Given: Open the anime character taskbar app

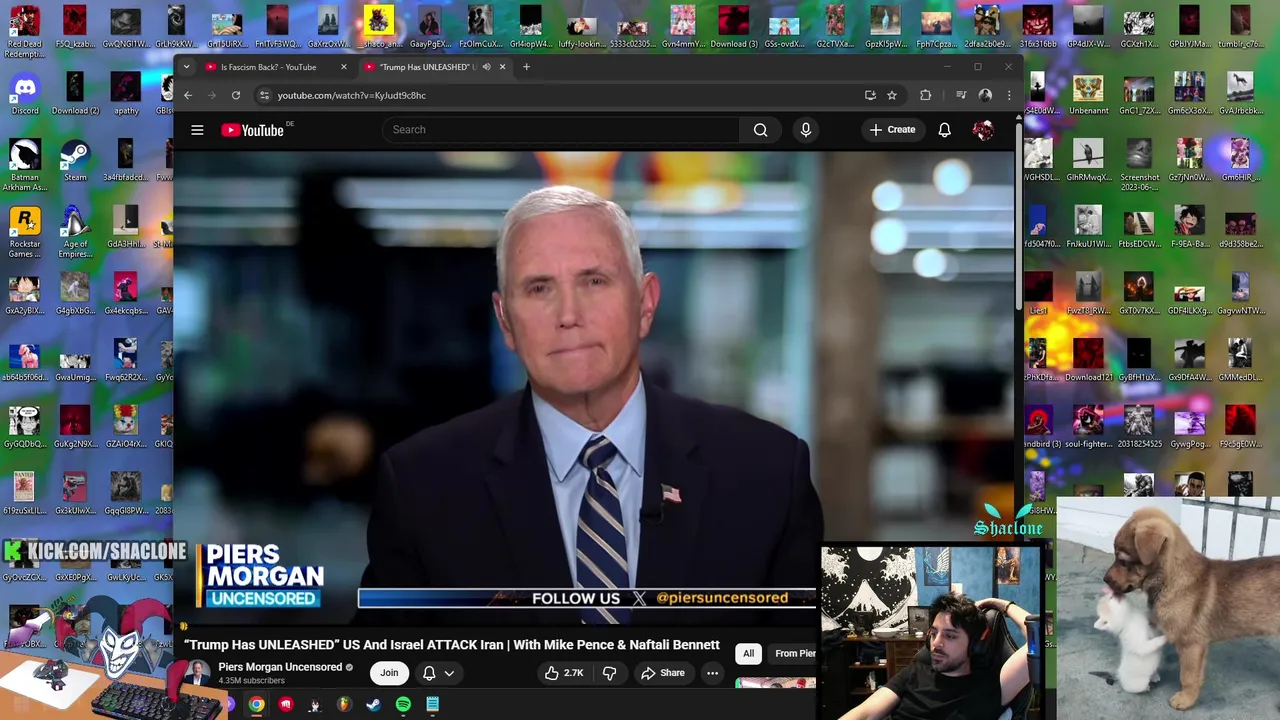Looking at the screenshot, I should click(314, 705).
